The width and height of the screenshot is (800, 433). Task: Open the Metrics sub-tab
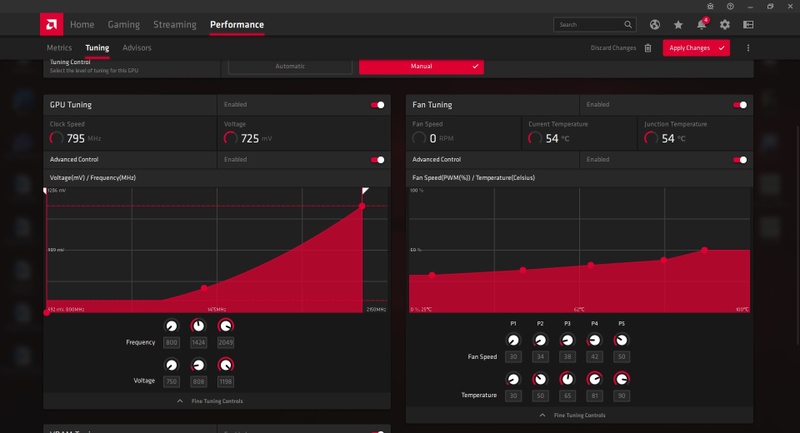coord(59,47)
